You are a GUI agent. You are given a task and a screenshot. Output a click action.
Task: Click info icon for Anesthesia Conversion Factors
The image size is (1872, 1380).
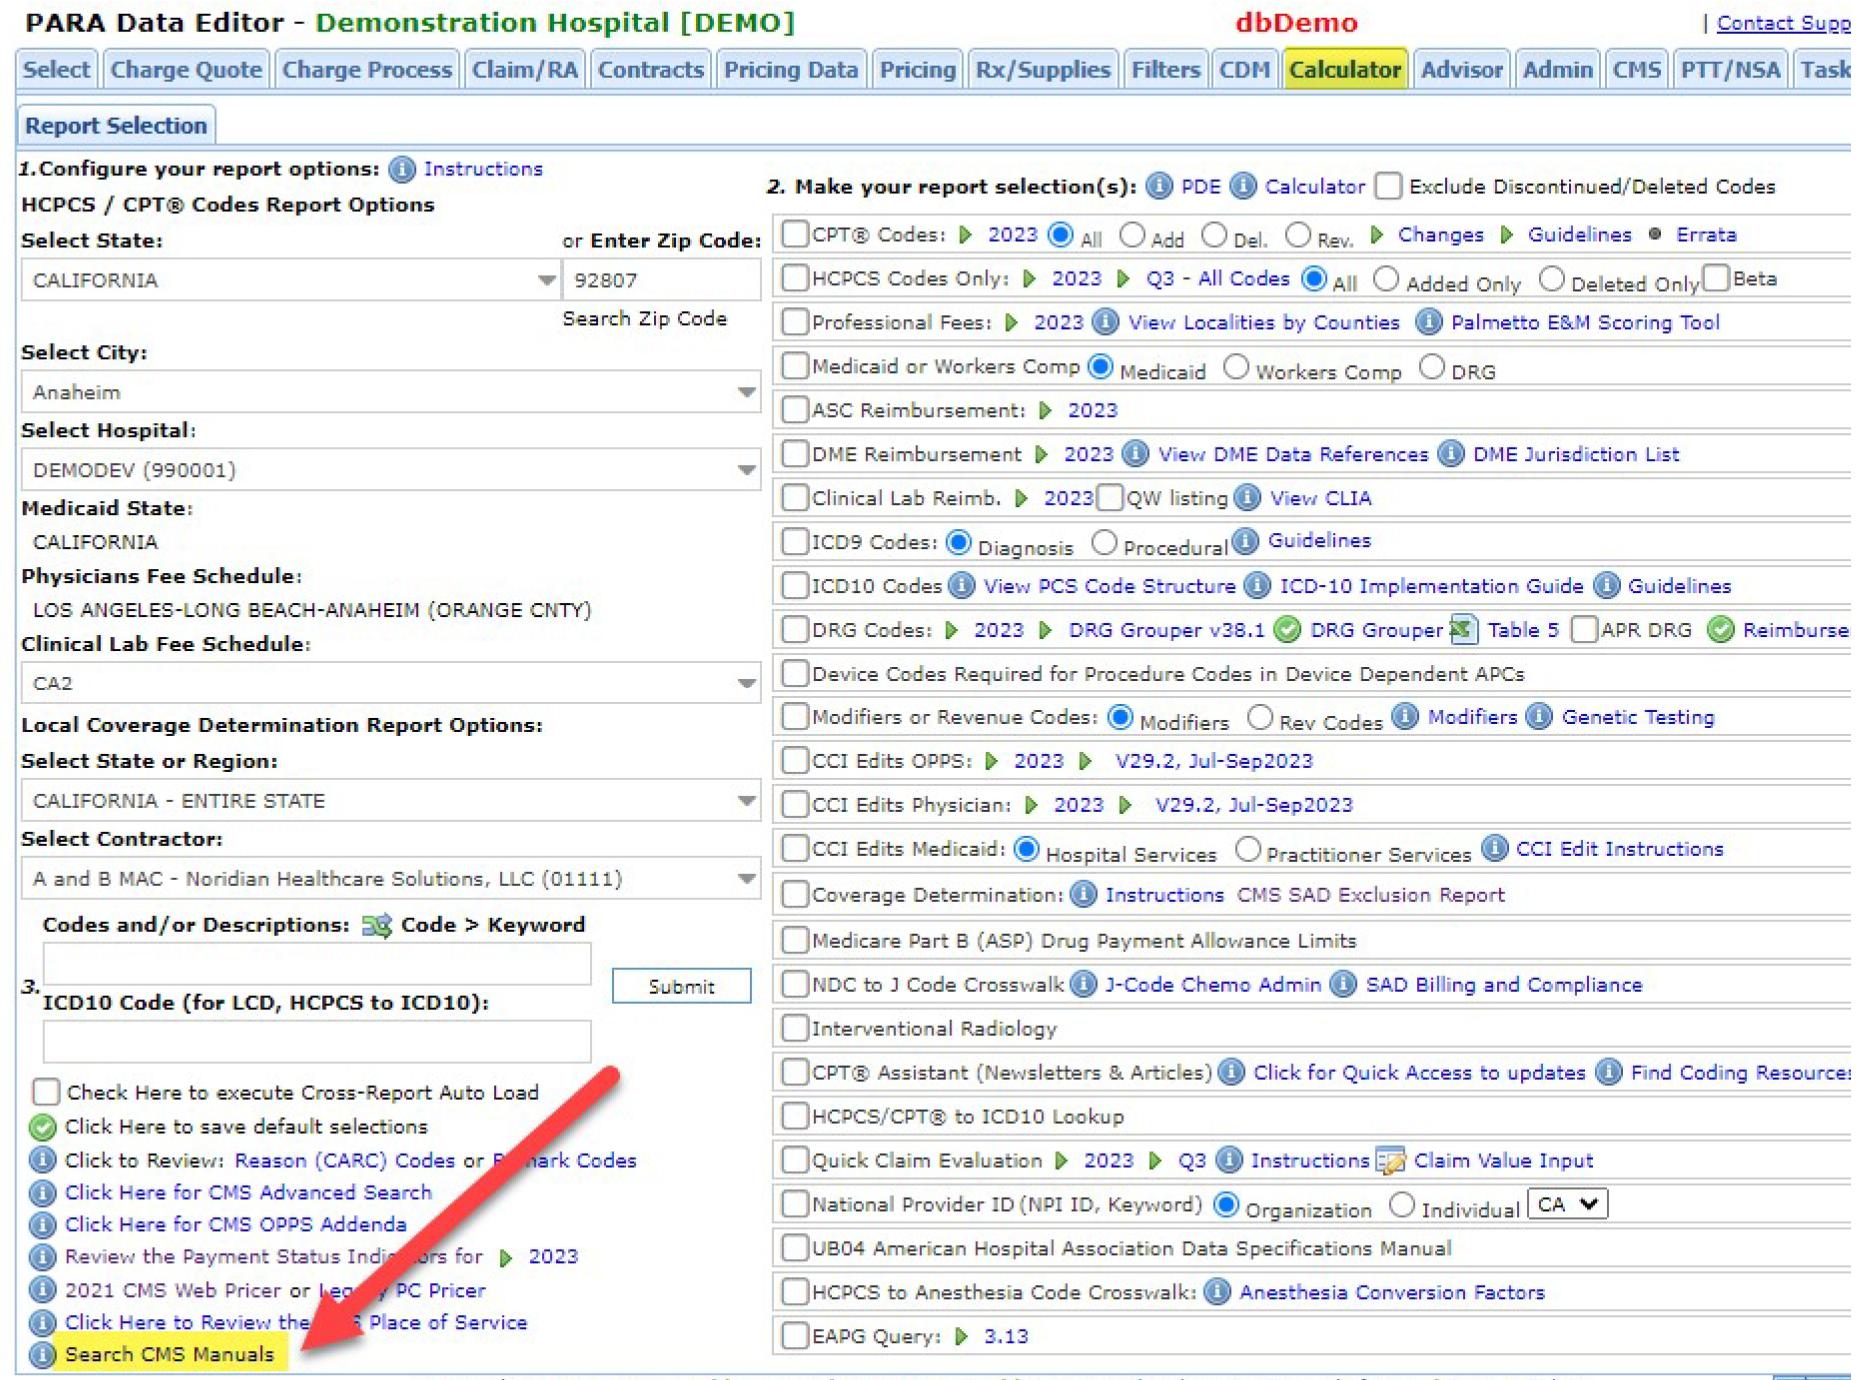point(1217,1293)
